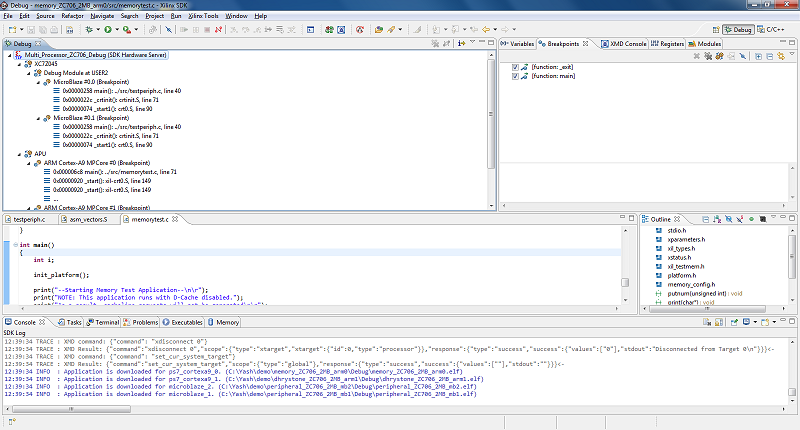Switch to the Variables tab

point(517,44)
